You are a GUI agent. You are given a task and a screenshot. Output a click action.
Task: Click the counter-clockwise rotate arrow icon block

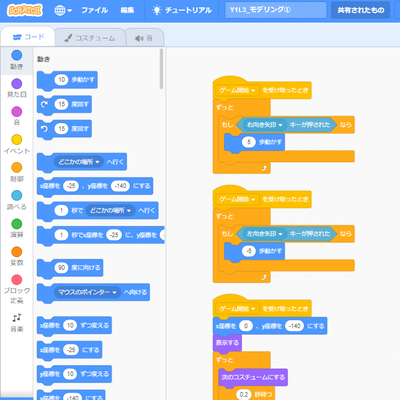click(x=44, y=129)
